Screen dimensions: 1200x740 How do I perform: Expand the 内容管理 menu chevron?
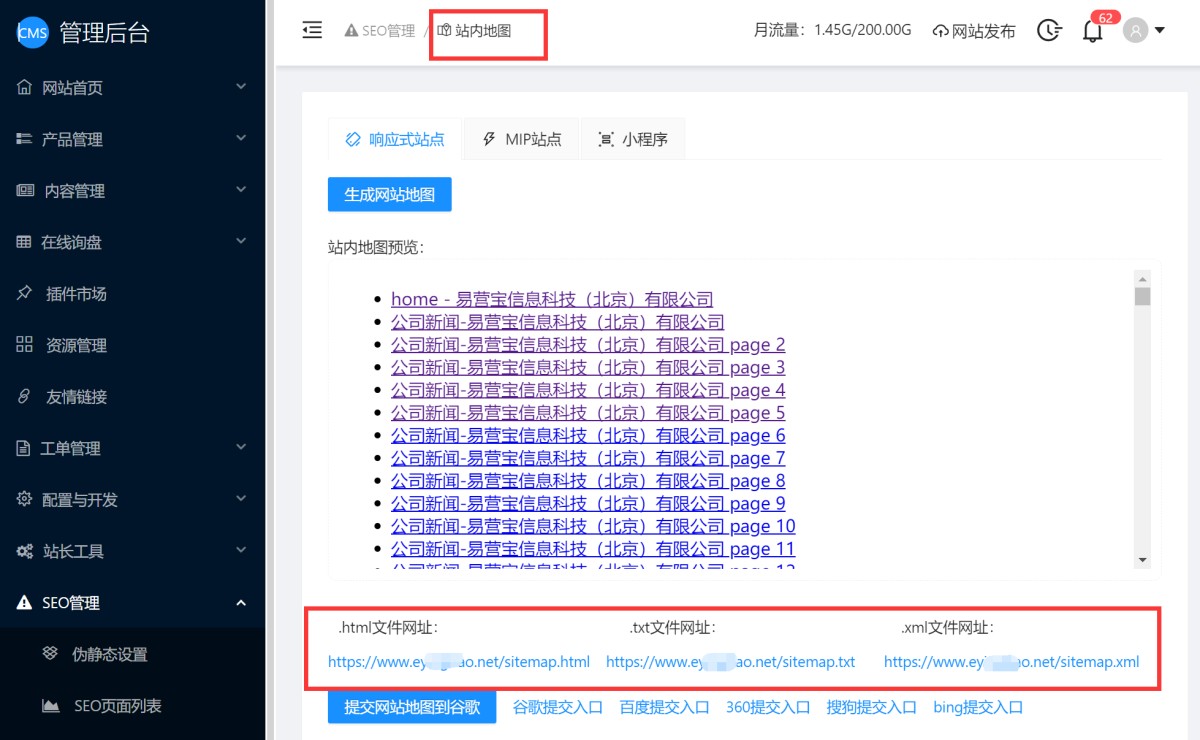pos(241,190)
